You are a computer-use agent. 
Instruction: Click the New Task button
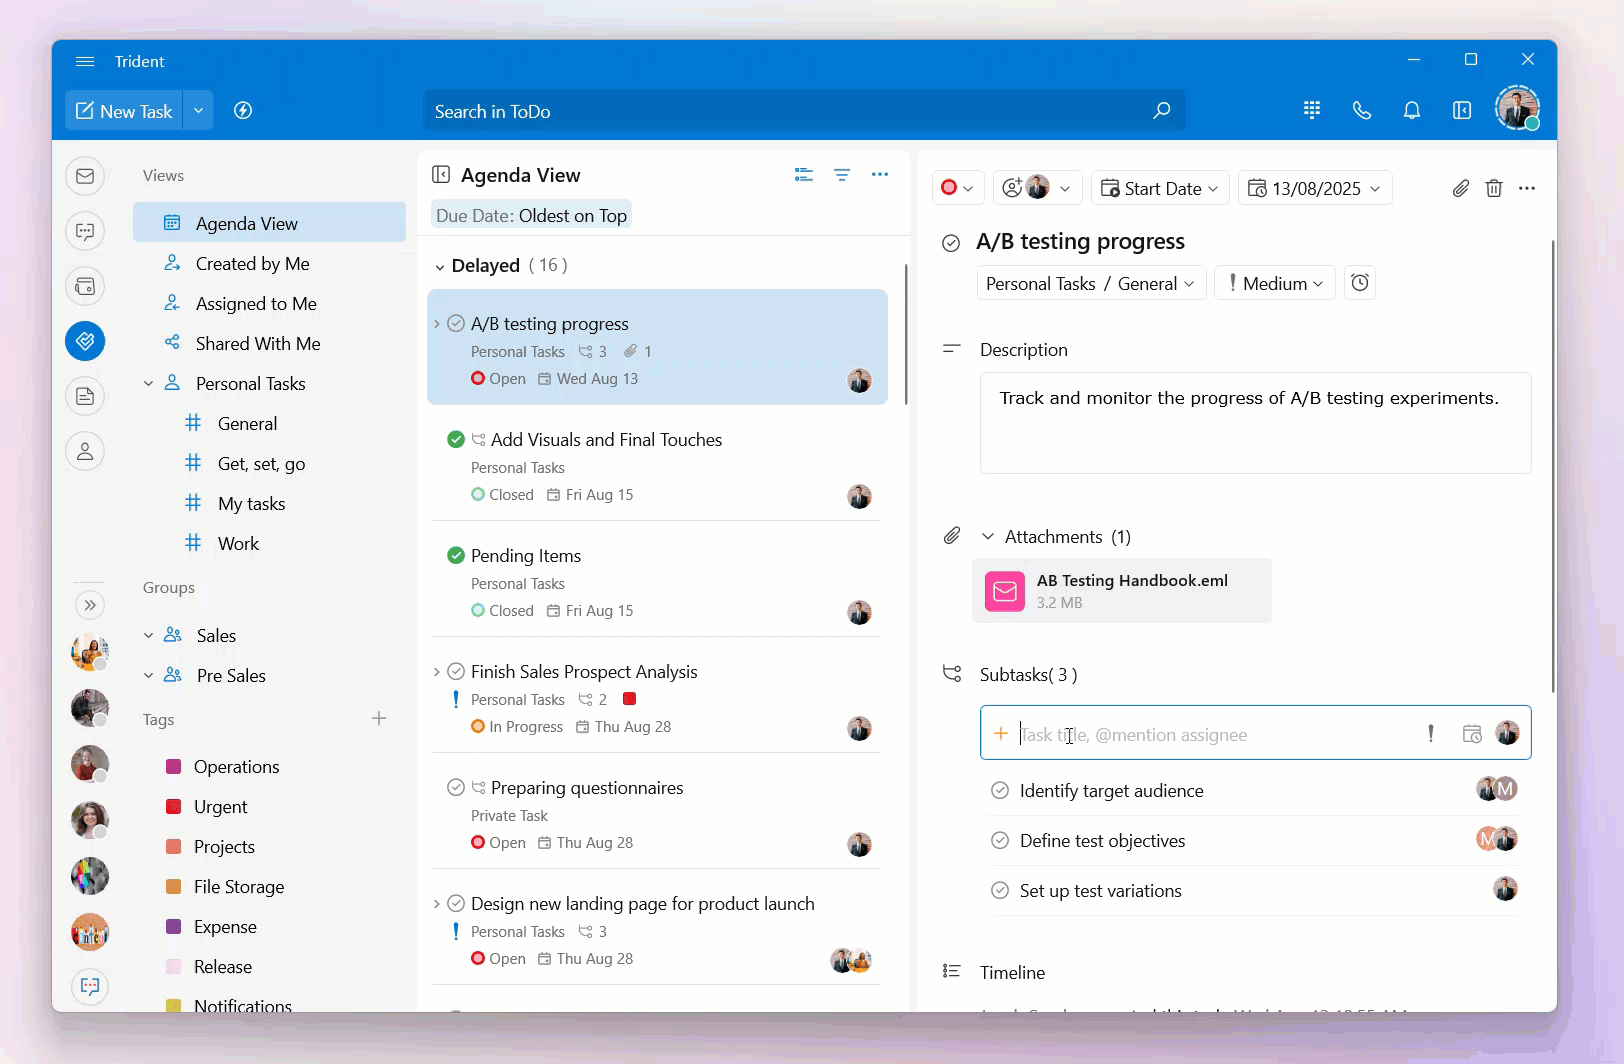125,111
